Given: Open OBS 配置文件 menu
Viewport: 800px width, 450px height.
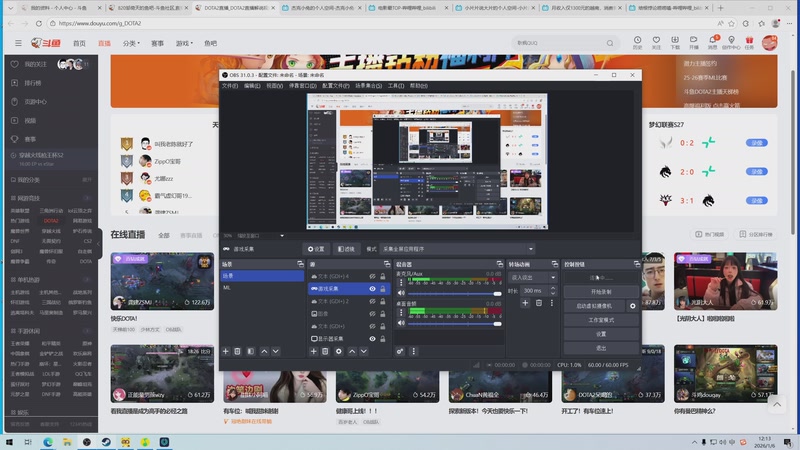Looking at the screenshot, I should click(336, 86).
